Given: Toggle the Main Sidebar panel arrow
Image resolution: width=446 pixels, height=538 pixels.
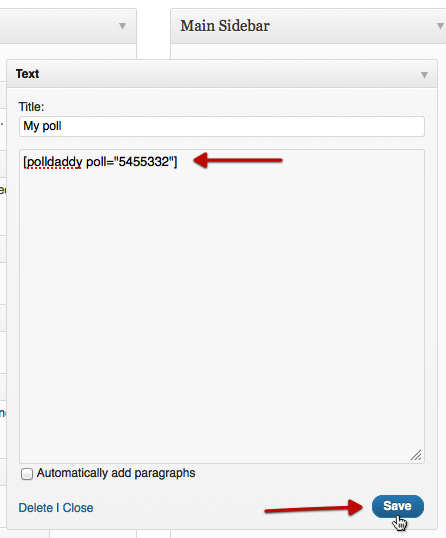Looking at the screenshot, I should (440, 26).
